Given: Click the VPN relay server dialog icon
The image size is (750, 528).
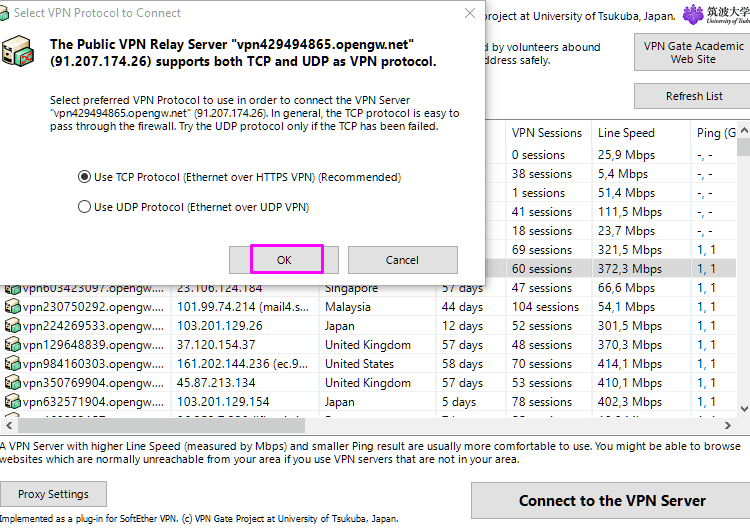Looking at the screenshot, I should click(x=18, y=51).
